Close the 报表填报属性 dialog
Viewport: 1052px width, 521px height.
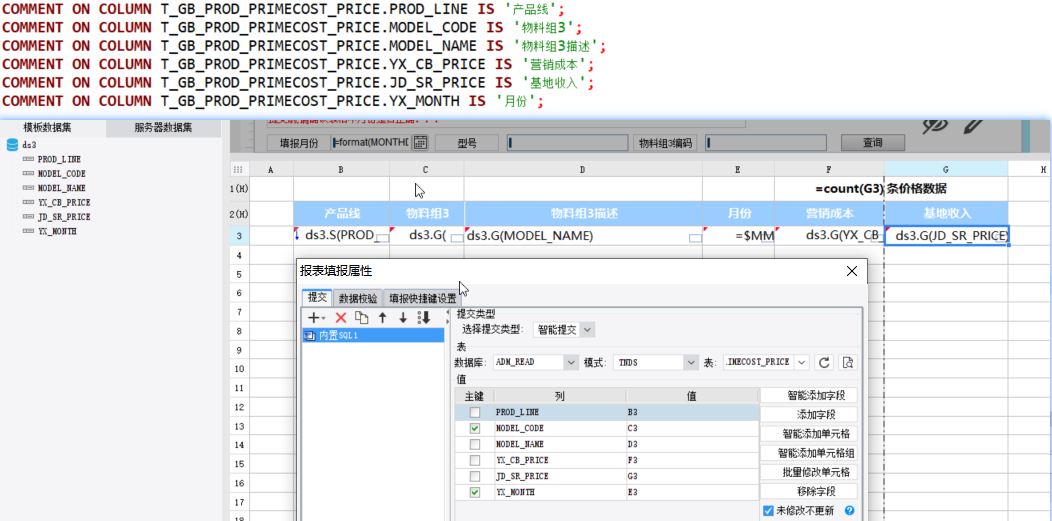pos(852,271)
